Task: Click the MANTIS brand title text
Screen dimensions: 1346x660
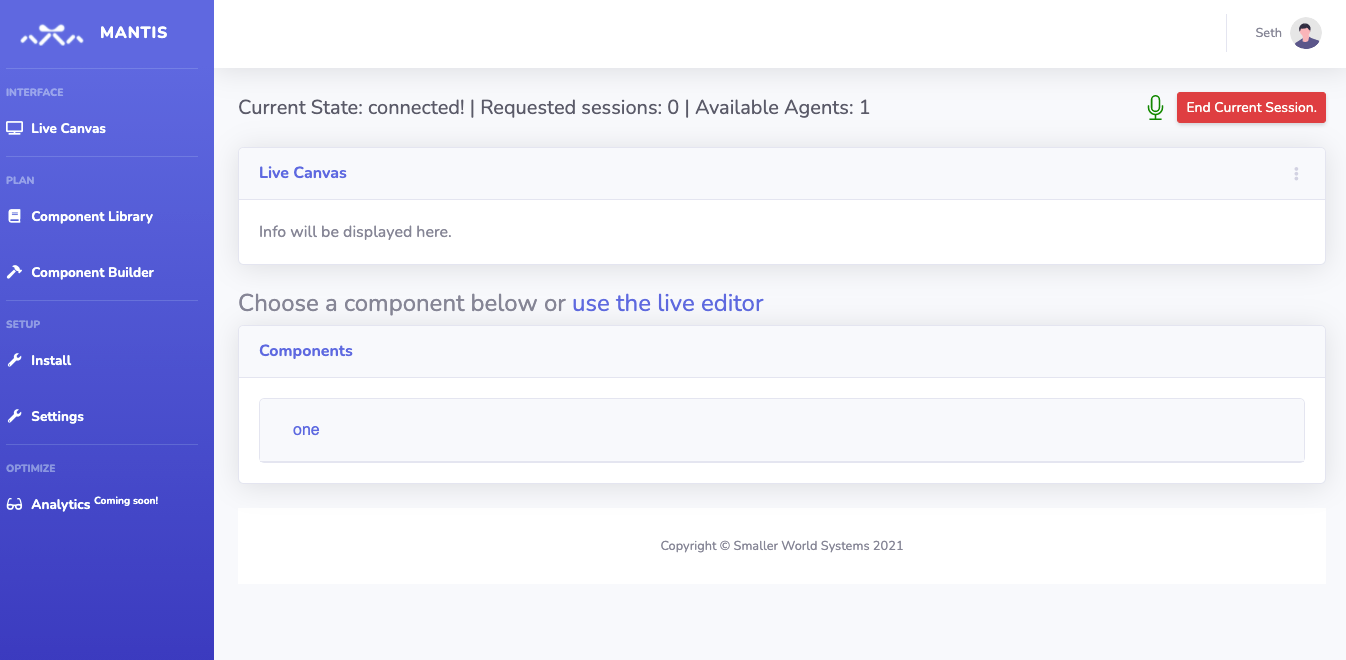Action: pos(133,33)
